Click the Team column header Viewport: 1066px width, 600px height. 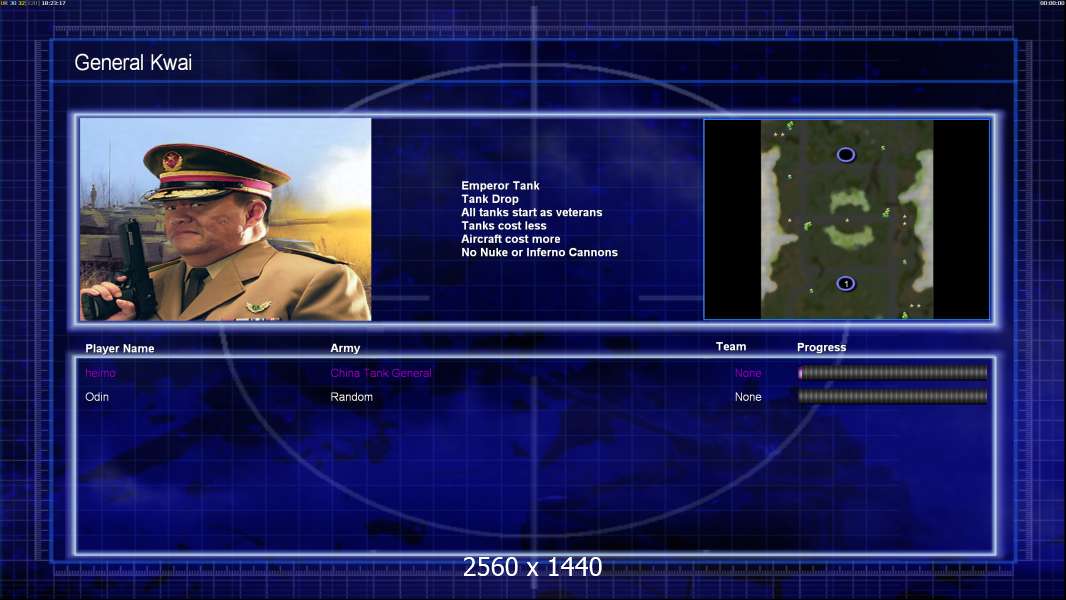(x=731, y=347)
